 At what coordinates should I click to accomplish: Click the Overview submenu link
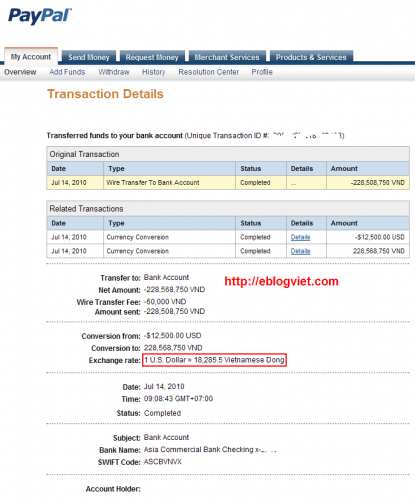[x=20, y=72]
